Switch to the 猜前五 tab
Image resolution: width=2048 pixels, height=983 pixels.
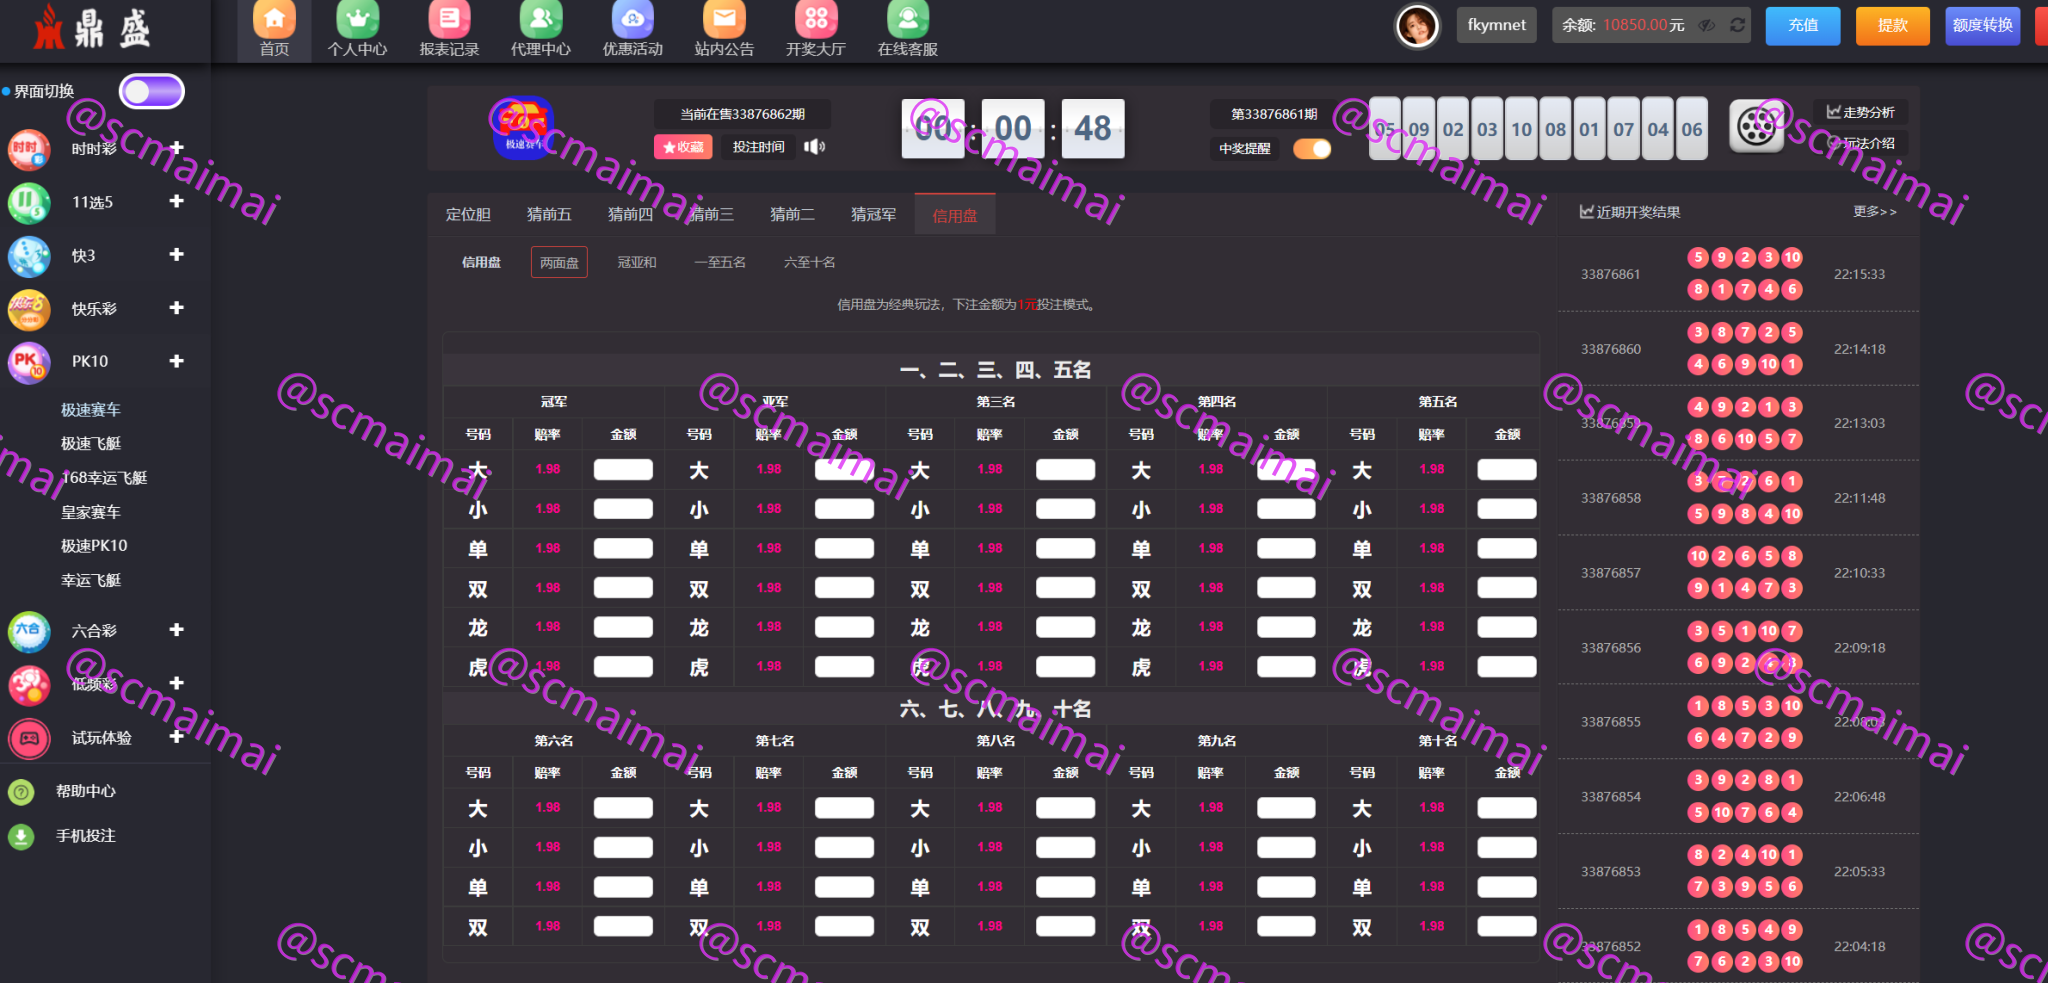click(x=549, y=215)
